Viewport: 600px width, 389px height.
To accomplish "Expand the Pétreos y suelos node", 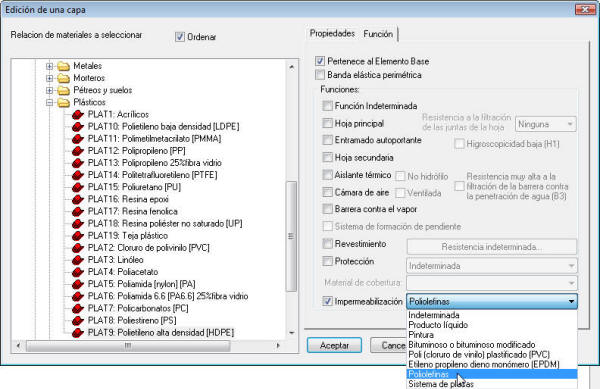I will (x=49, y=91).
